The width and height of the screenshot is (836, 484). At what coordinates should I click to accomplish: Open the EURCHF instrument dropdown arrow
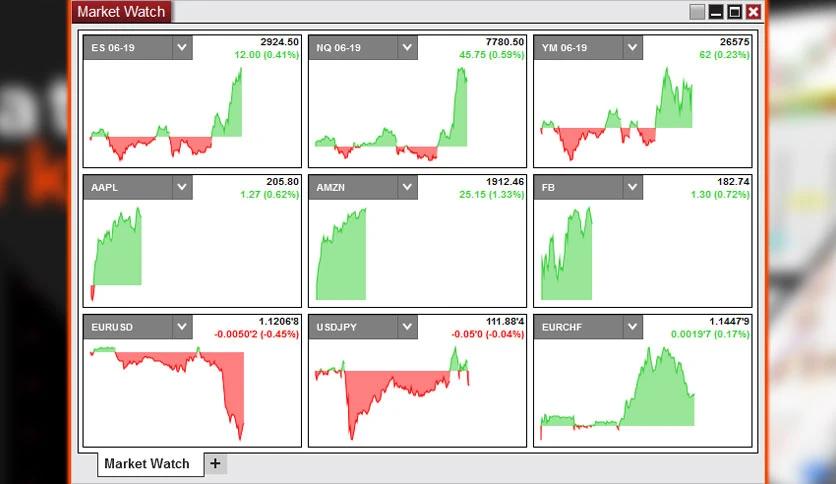click(x=633, y=327)
